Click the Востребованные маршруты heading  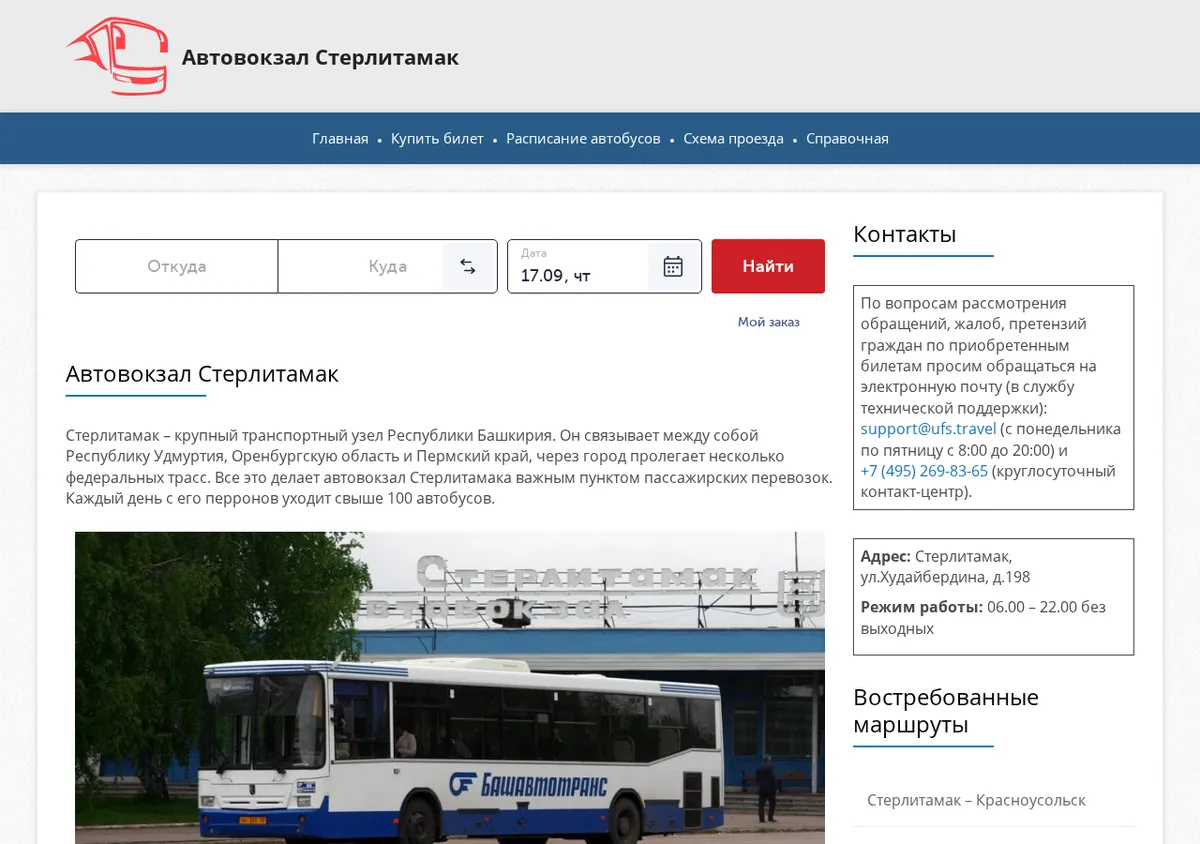tap(945, 711)
